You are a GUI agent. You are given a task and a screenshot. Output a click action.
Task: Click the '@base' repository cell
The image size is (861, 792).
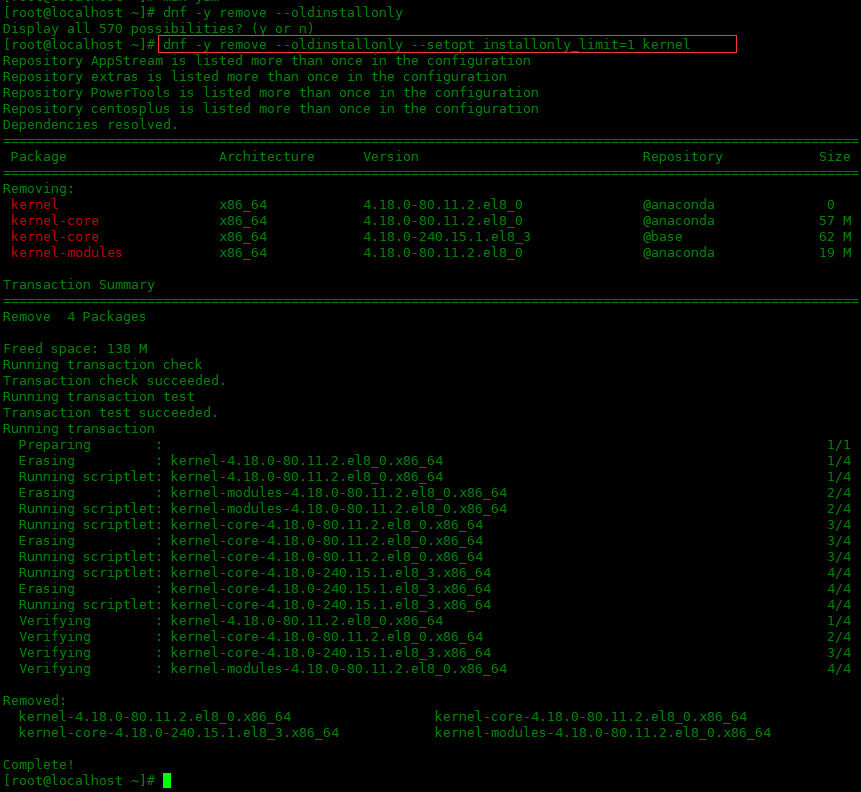pos(663,237)
